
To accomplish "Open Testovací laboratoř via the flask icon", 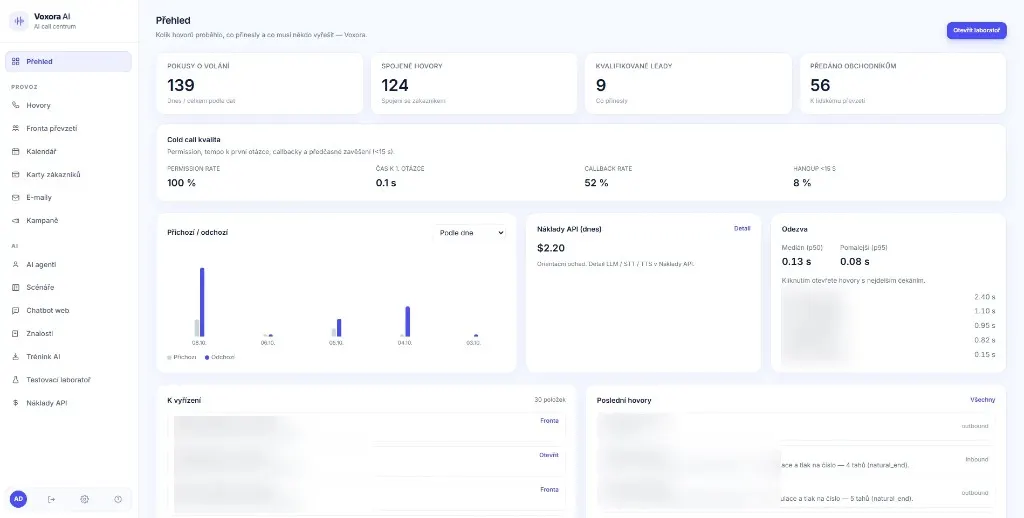I will click(x=16, y=380).
